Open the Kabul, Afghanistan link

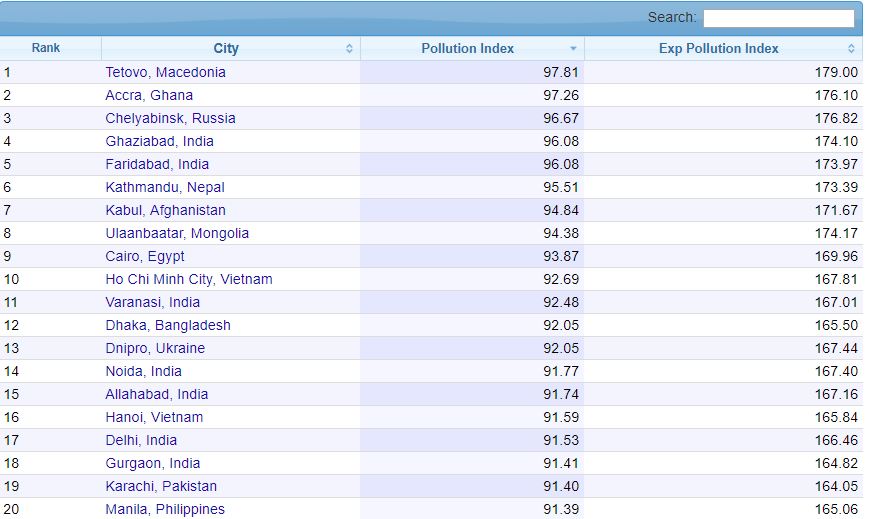point(165,210)
